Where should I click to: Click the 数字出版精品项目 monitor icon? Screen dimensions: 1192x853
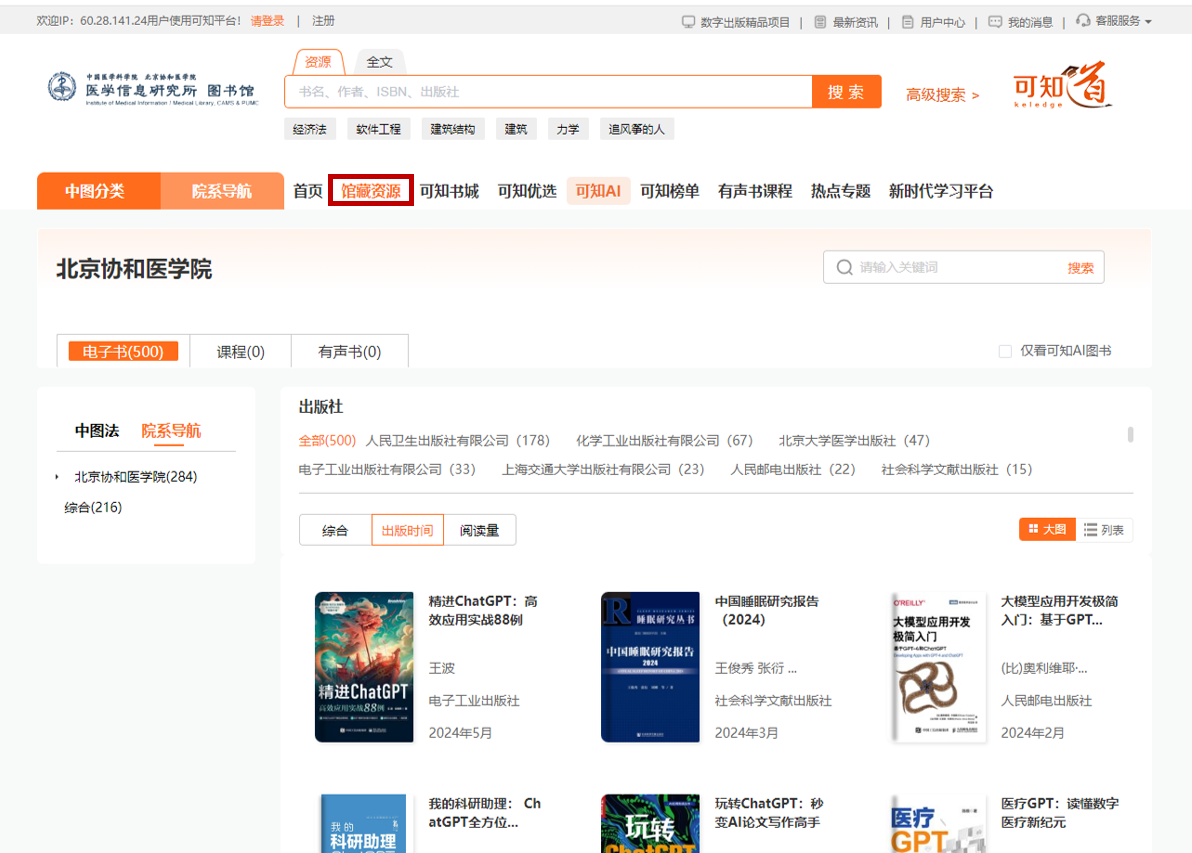[688, 22]
